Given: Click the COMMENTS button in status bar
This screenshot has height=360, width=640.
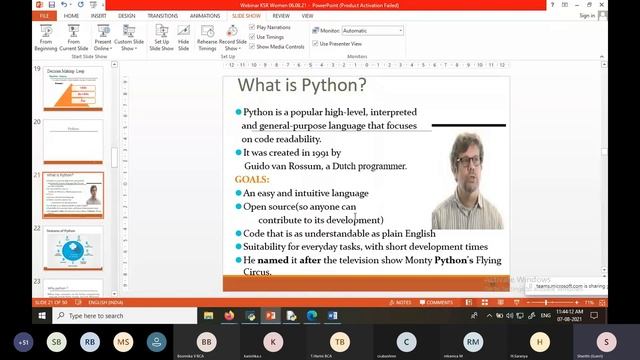Looking at the screenshot, I should 436,302.
